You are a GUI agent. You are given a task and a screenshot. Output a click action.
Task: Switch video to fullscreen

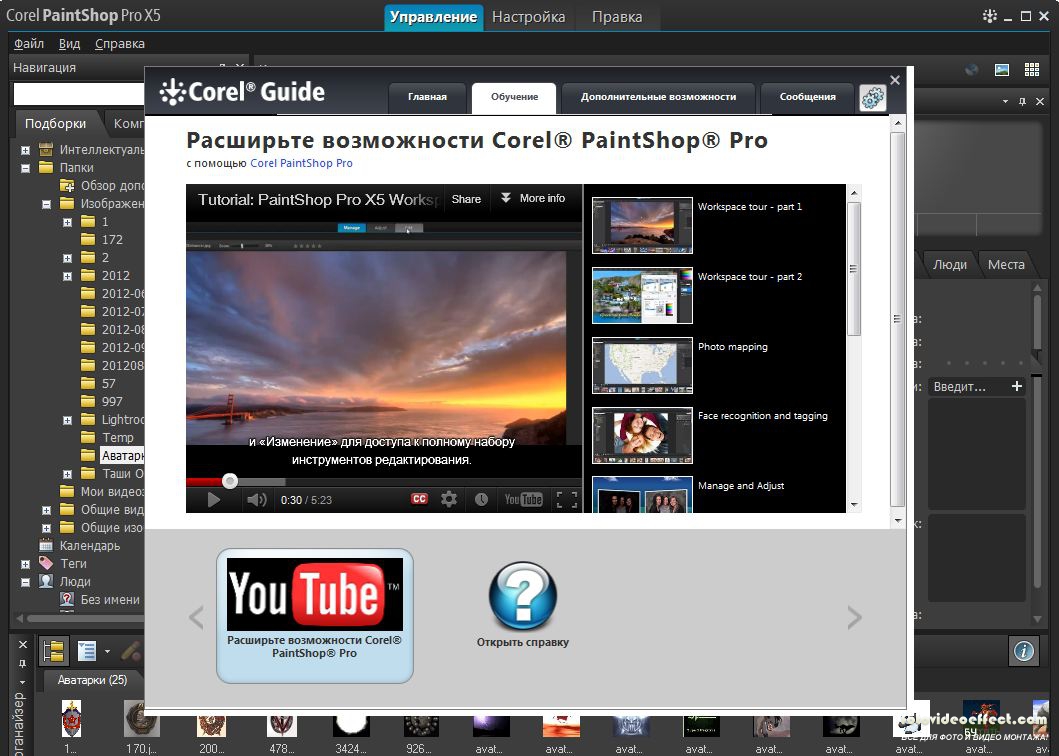pyautogui.click(x=567, y=500)
